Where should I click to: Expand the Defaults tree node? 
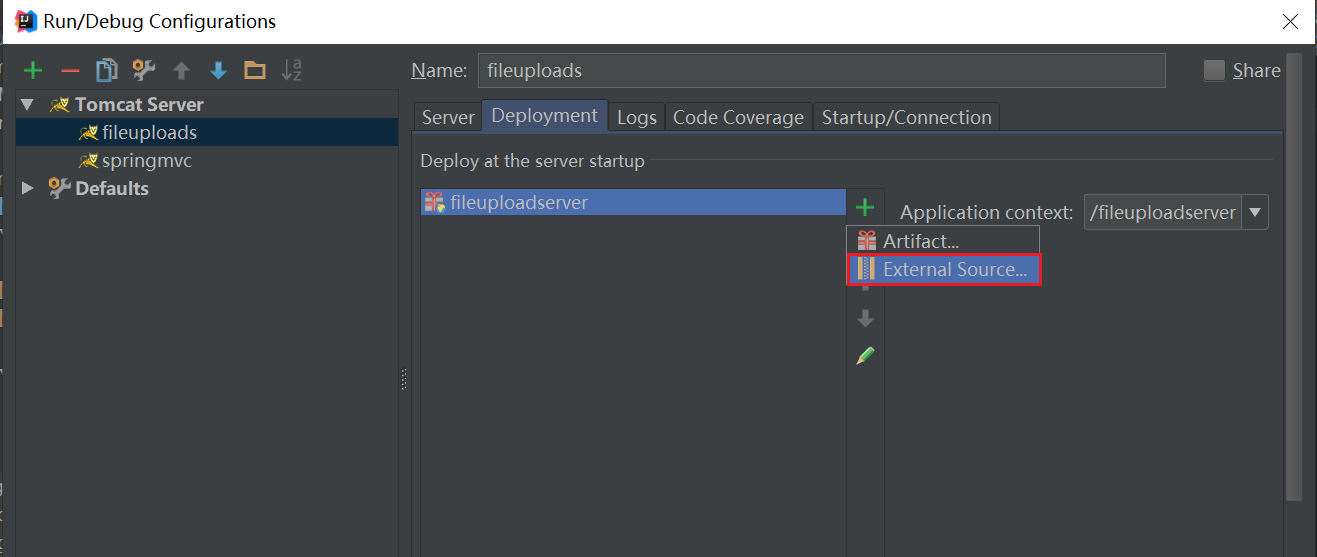coord(27,188)
